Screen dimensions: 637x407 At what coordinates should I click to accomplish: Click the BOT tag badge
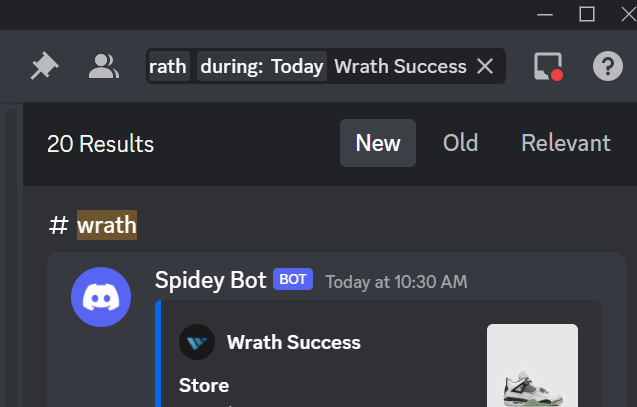pyautogui.click(x=292, y=279)
